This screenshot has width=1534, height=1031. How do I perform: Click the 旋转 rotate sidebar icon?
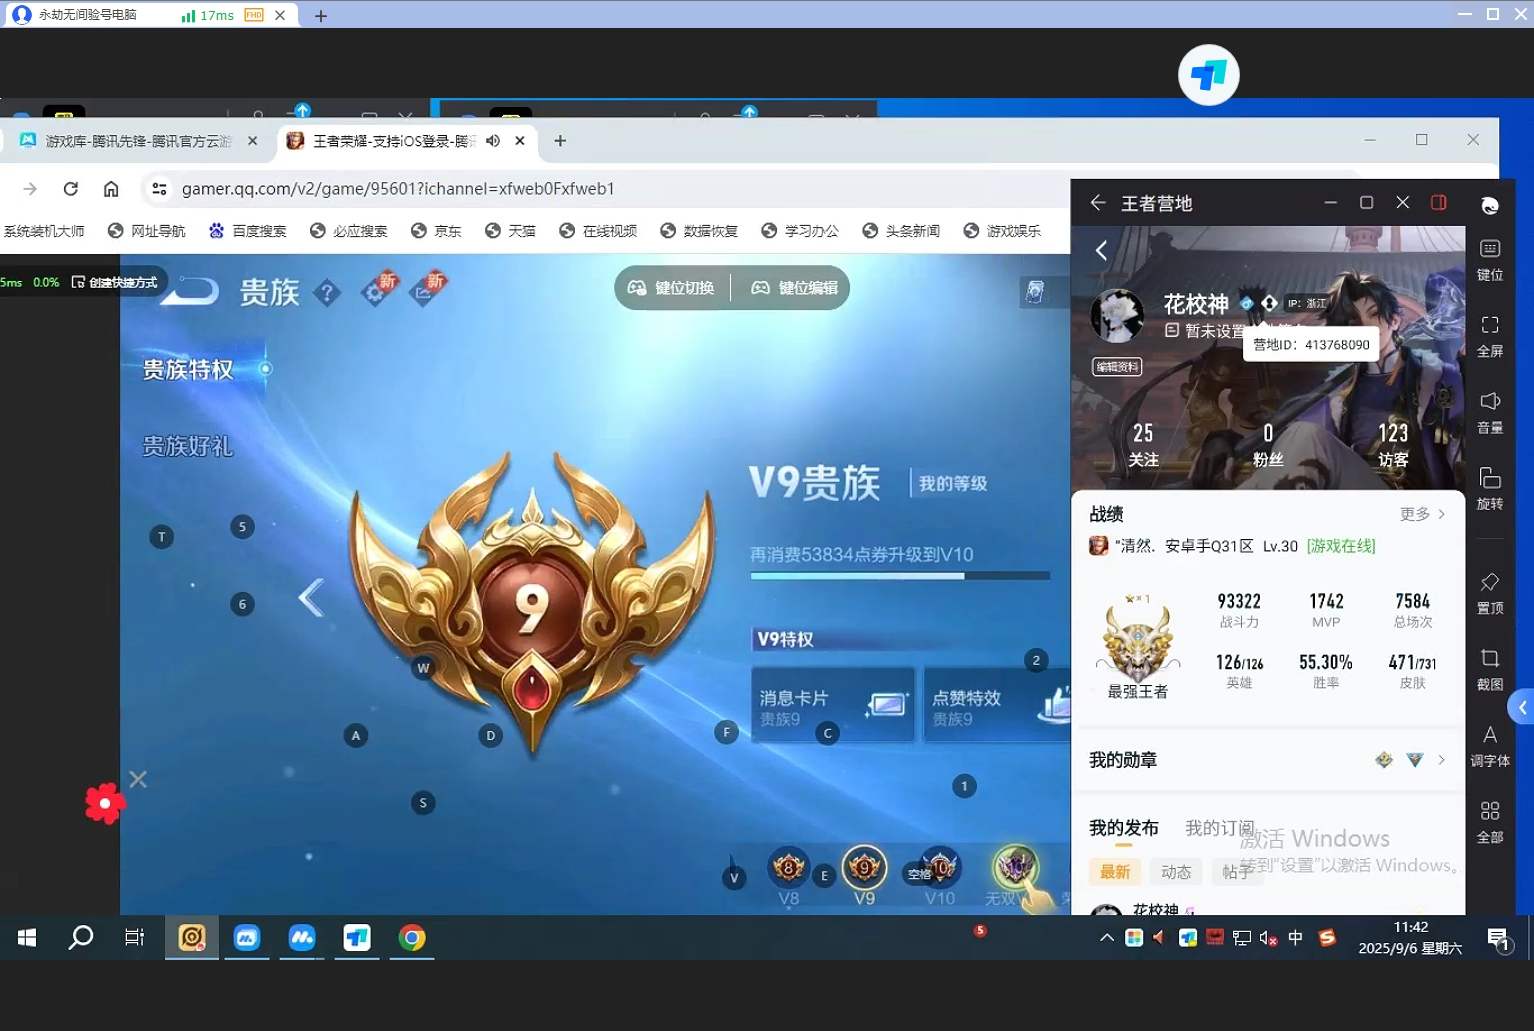[x=1489, y=489]
